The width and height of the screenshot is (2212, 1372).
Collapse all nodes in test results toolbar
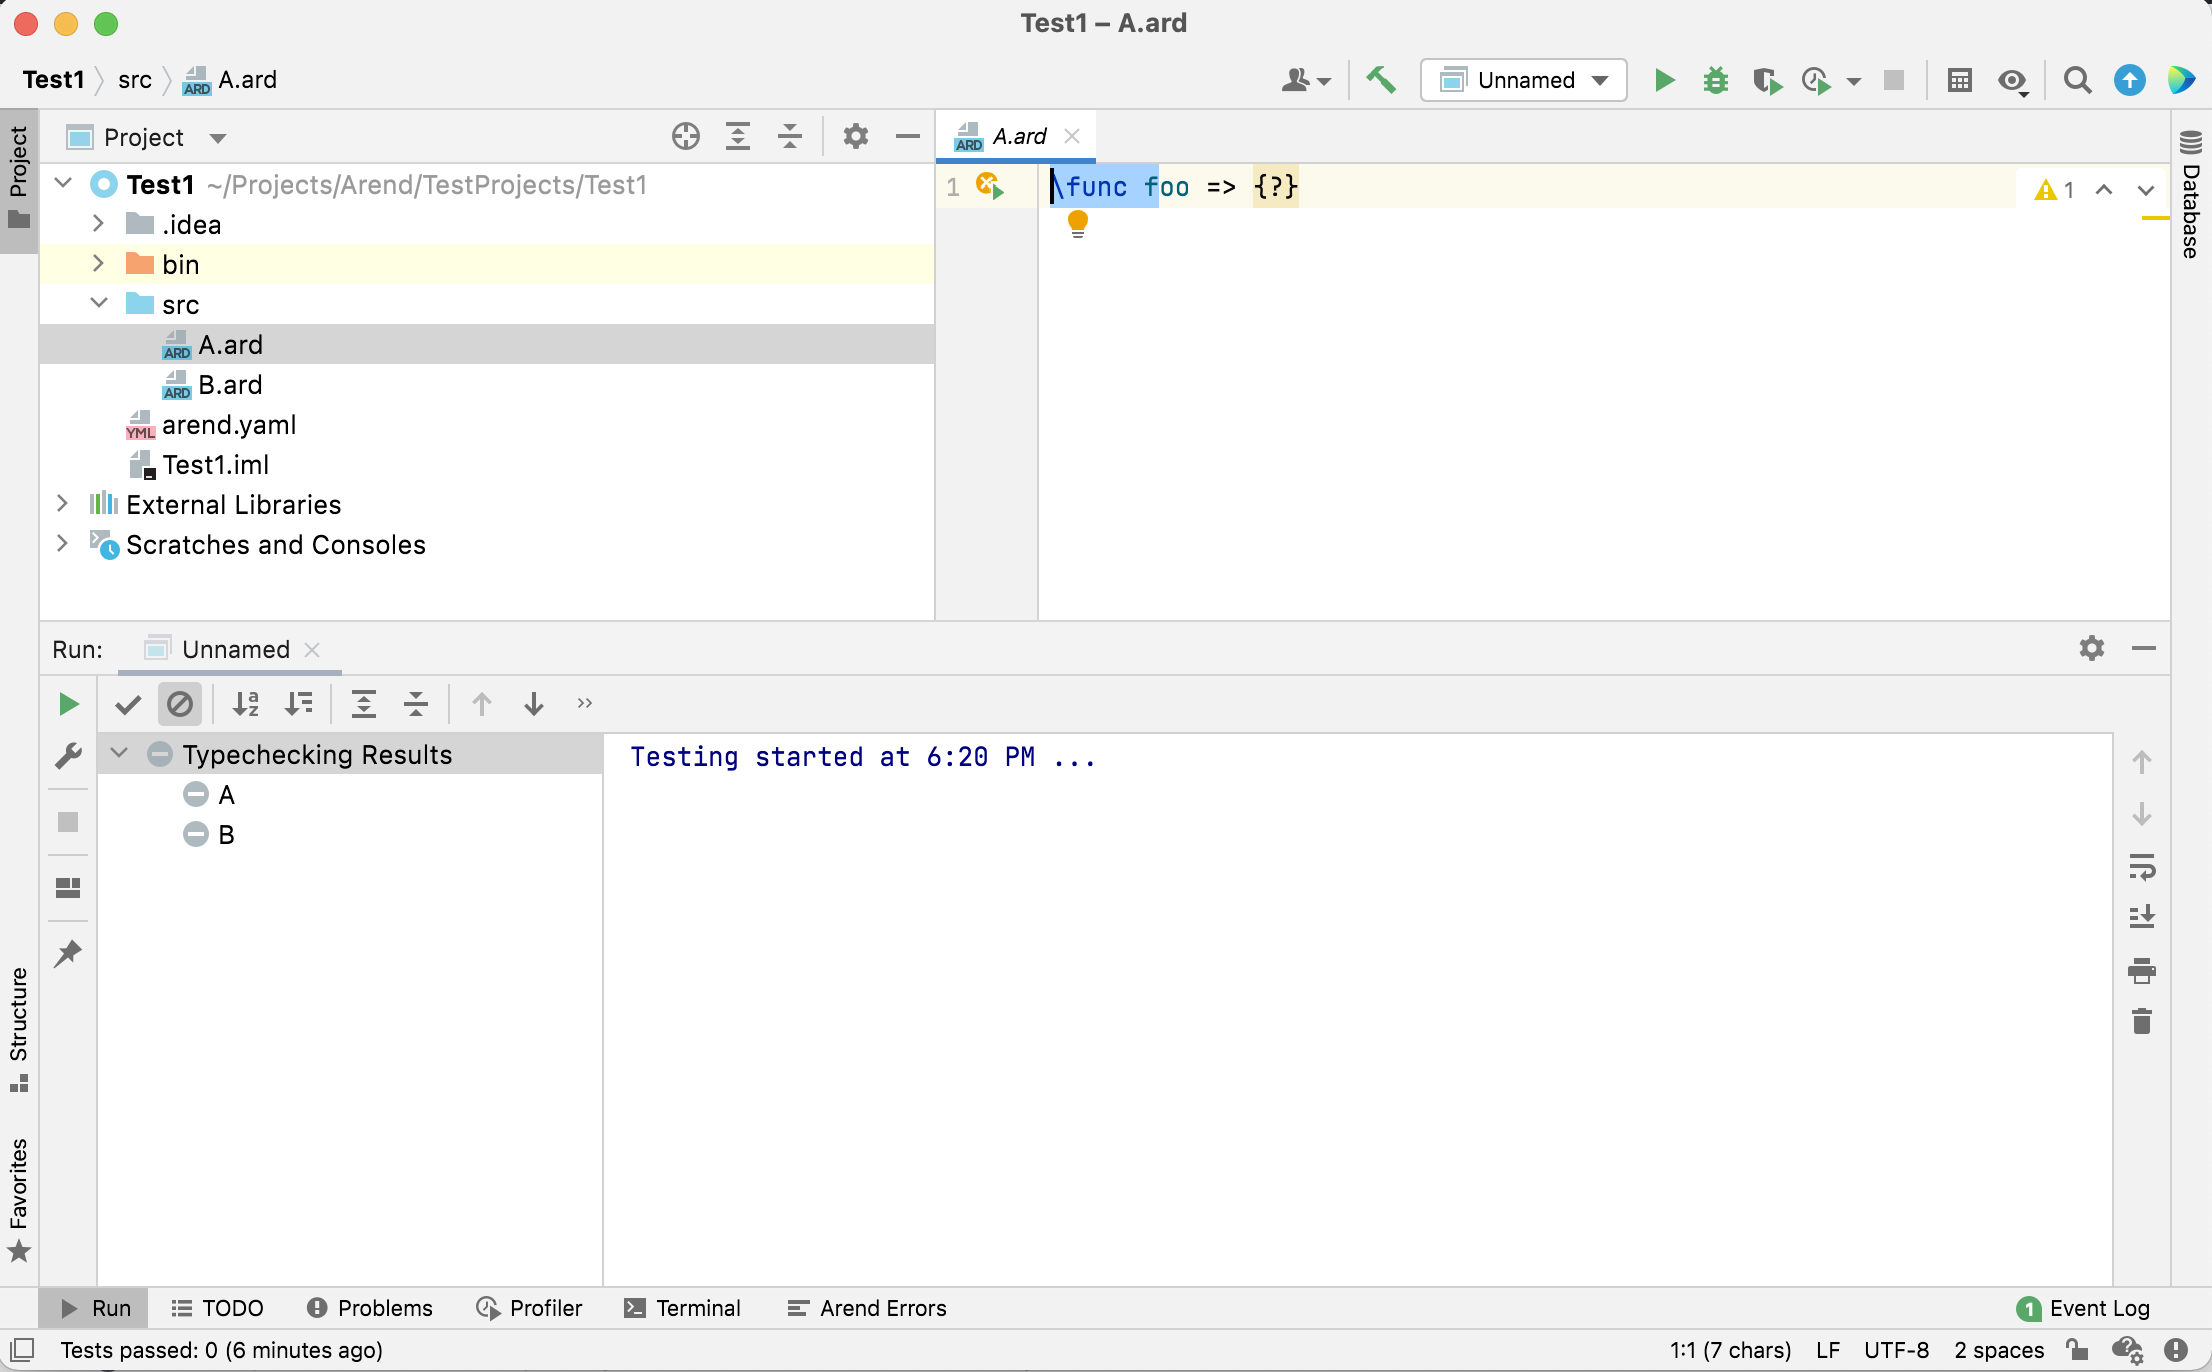coord(415,703)
